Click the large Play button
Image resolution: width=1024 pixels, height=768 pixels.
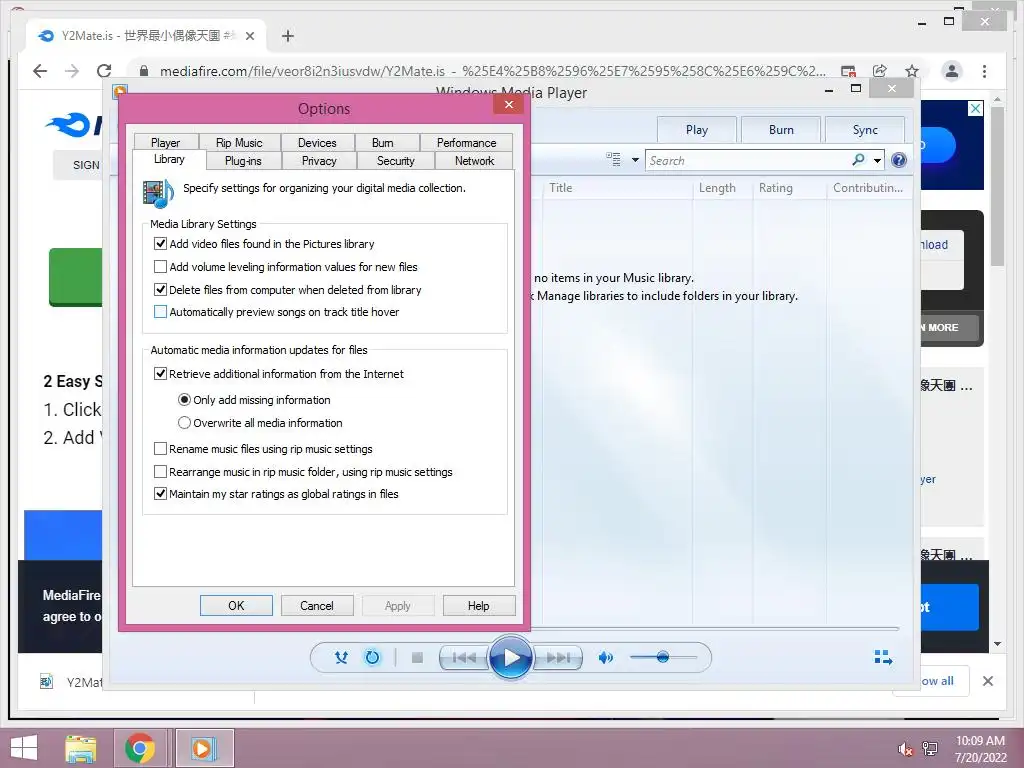[510, 658]
